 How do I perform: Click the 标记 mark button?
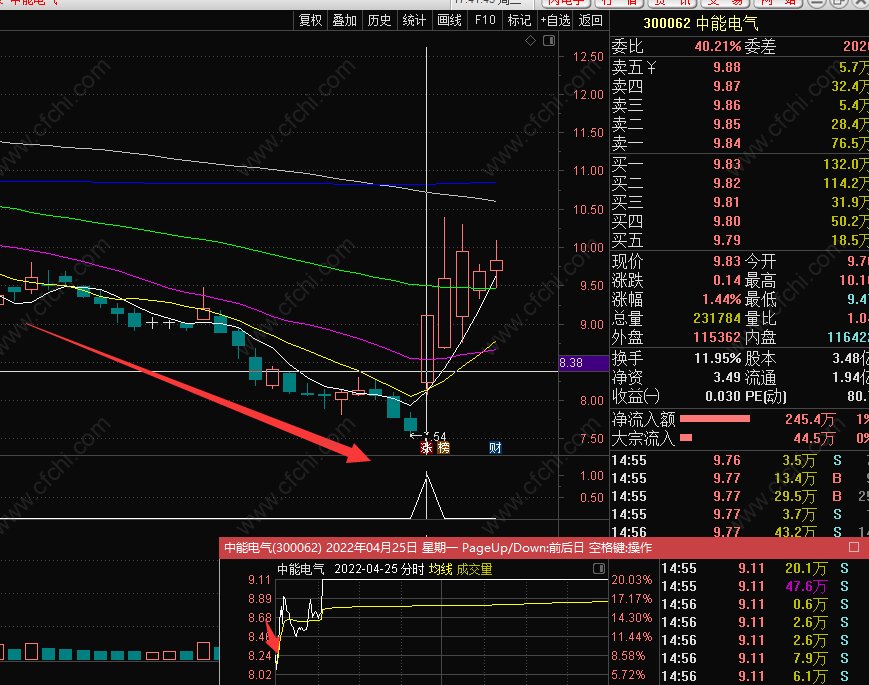tap(520, 21)
